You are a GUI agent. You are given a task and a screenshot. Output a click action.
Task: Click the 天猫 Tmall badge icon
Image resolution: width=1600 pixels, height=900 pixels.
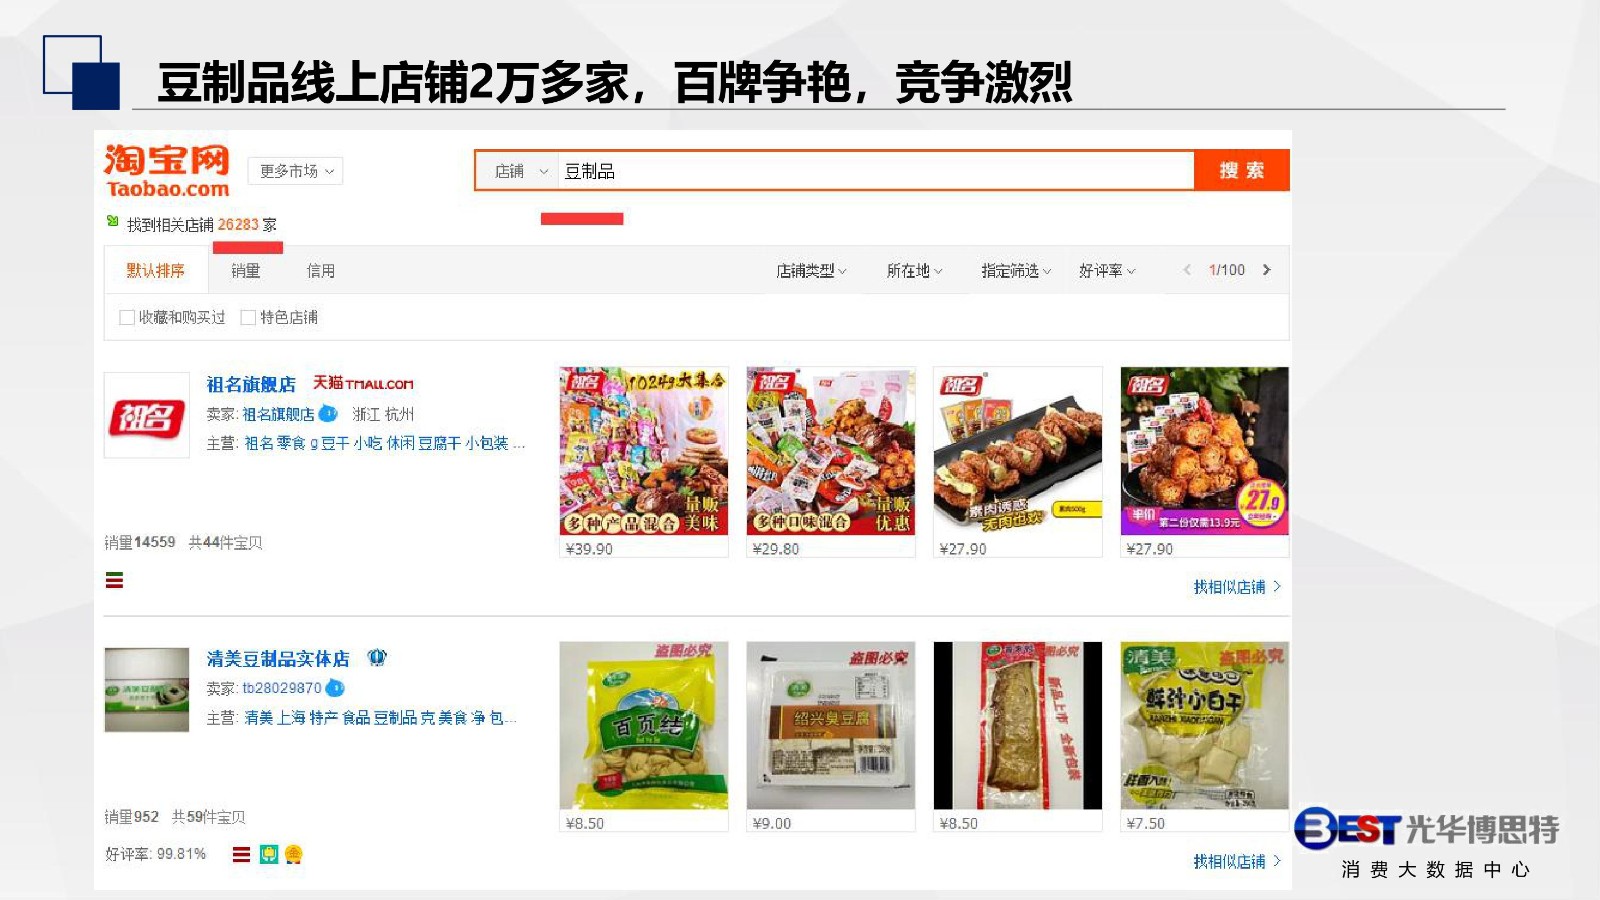tap(363, 383)
